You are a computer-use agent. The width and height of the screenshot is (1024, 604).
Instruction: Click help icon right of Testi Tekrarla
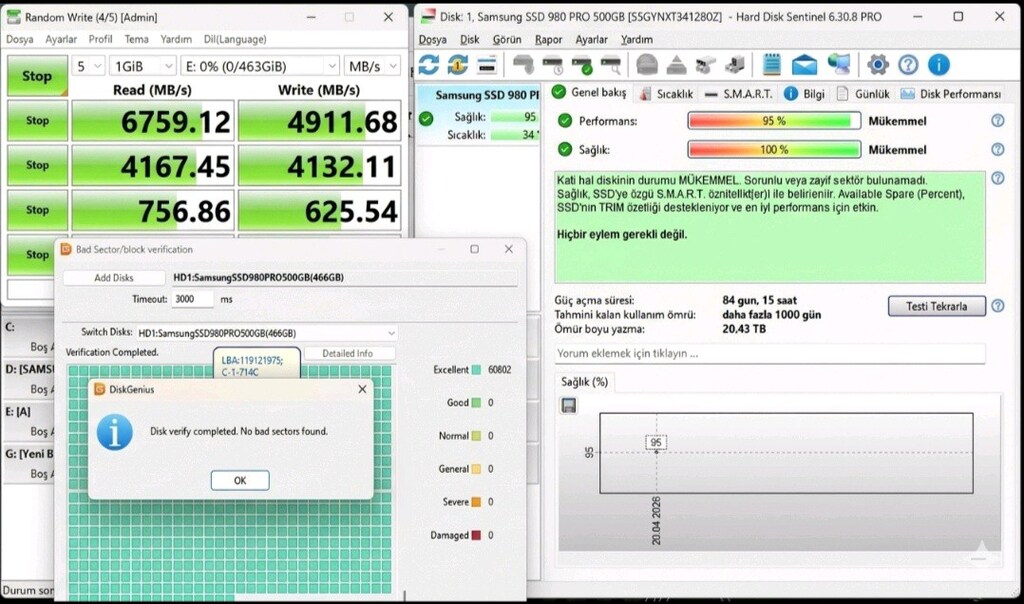(997, 306)
